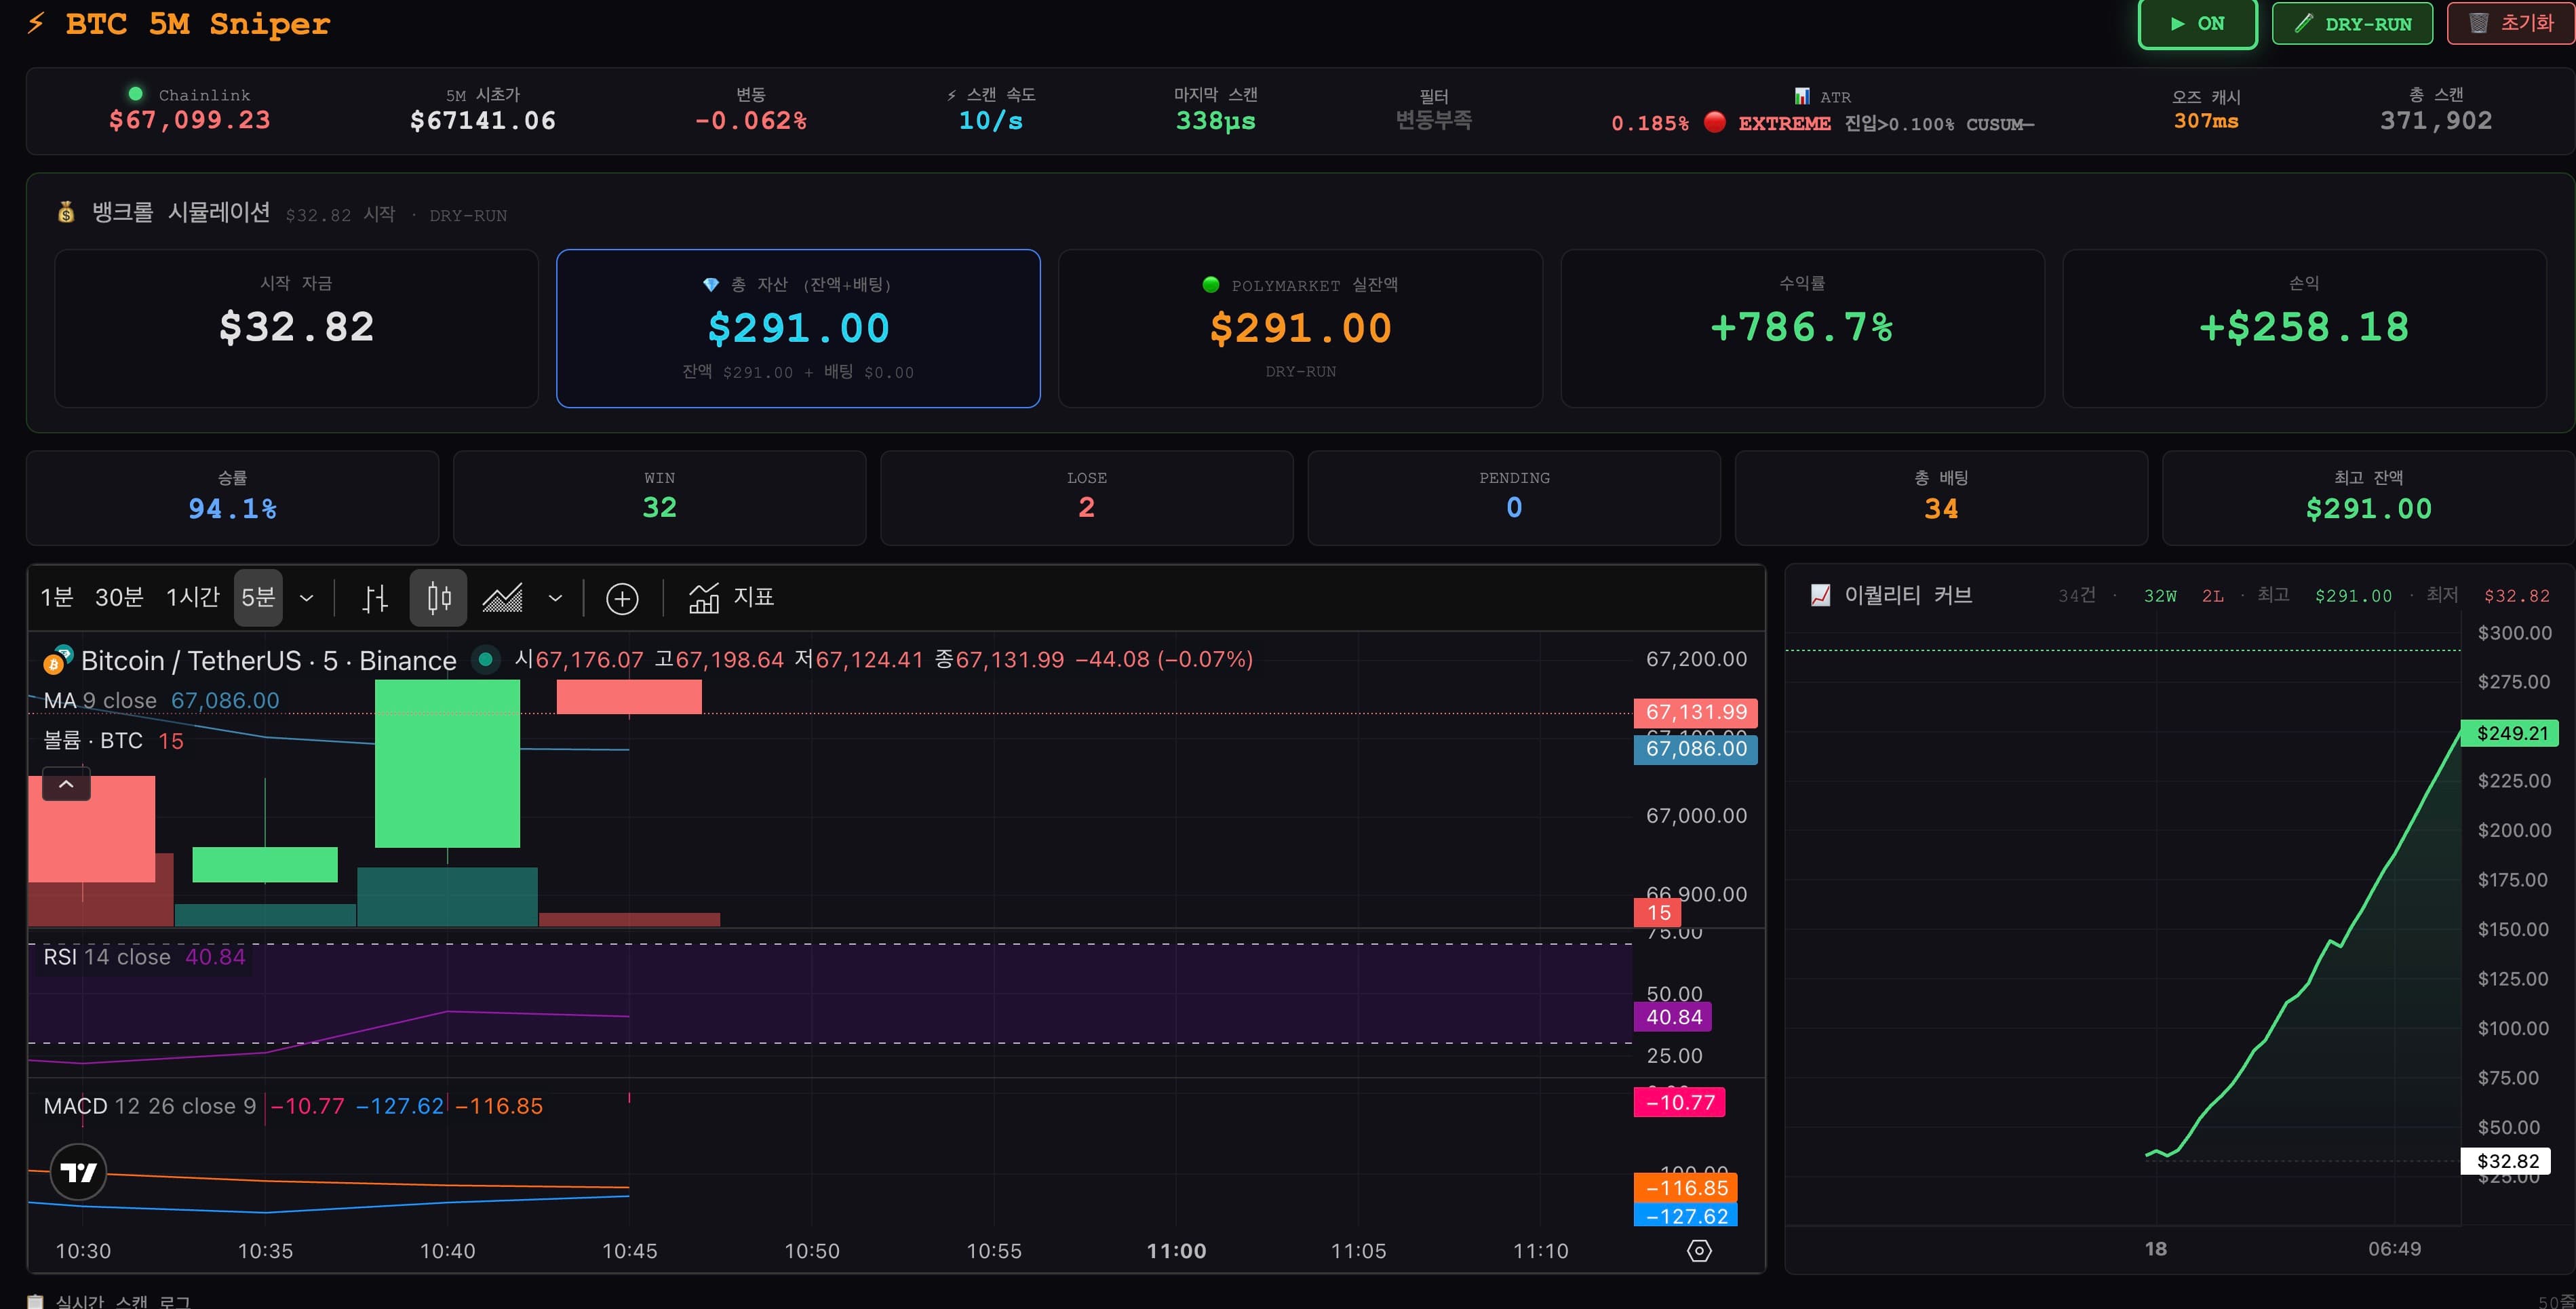Open the chart style dropdown chevron

555,598
